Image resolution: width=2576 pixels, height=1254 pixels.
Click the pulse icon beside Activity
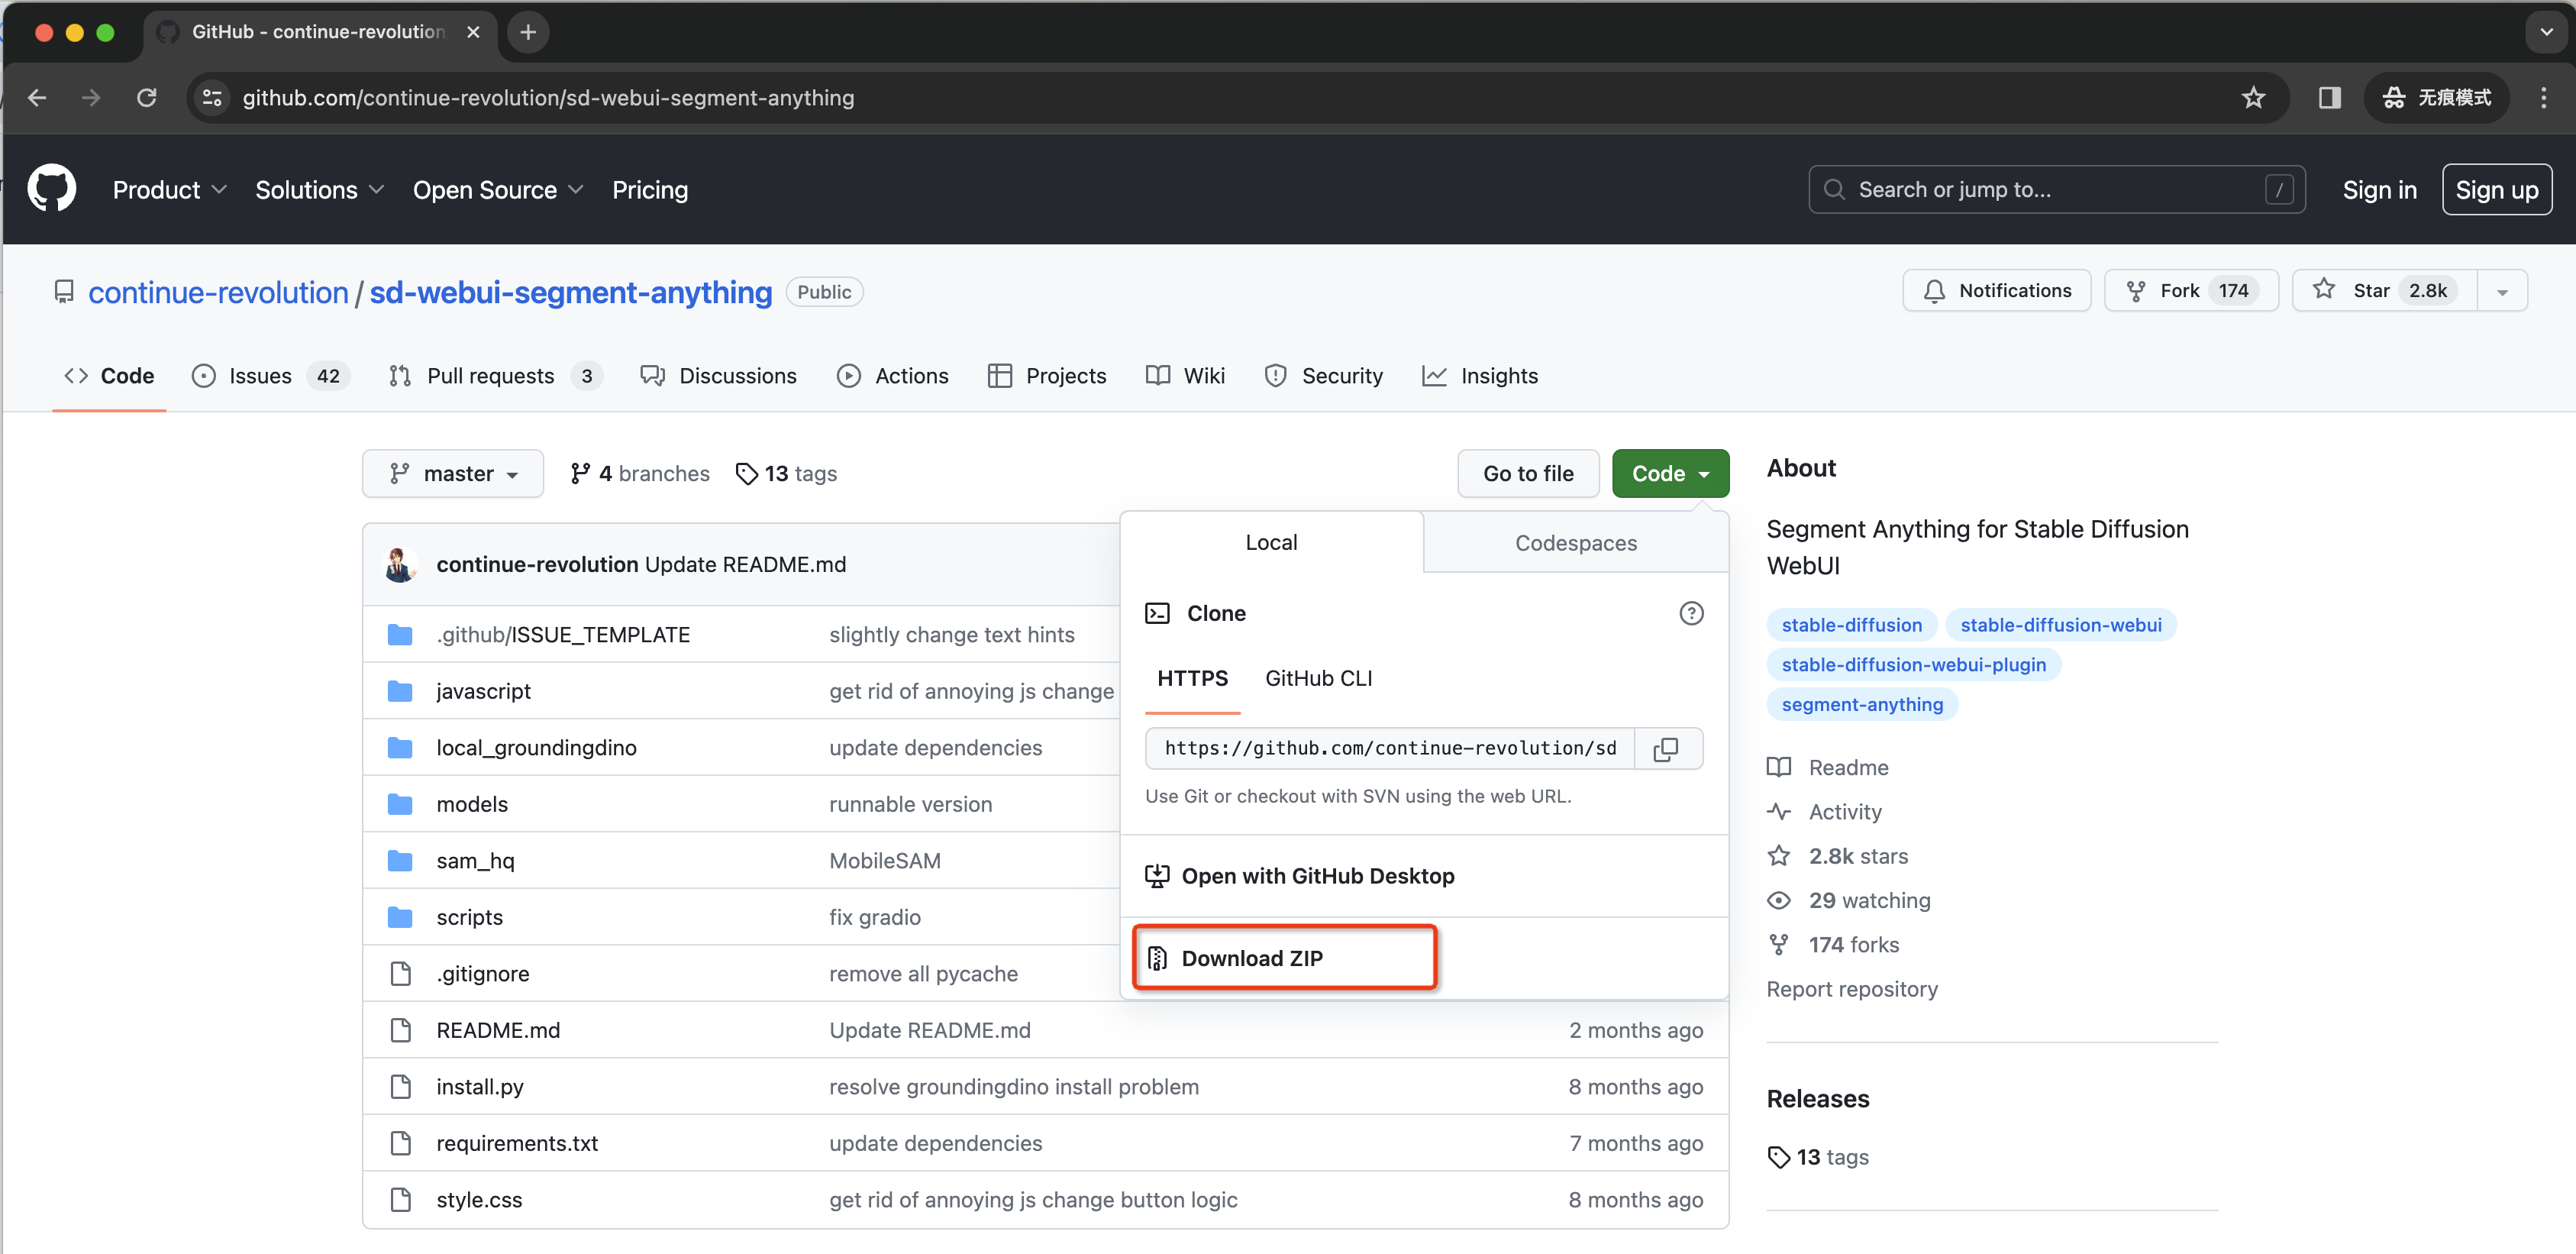(x=1779, y=811)
